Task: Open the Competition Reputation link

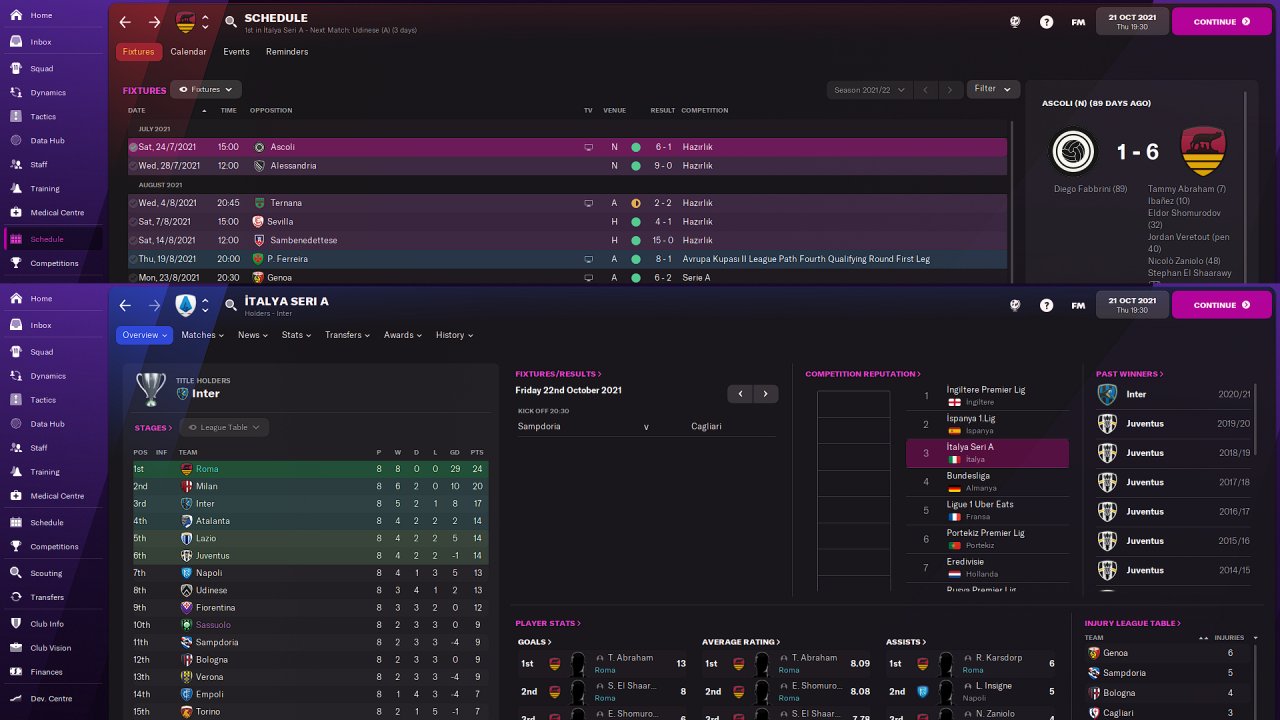Action: (x=862, y=374)
